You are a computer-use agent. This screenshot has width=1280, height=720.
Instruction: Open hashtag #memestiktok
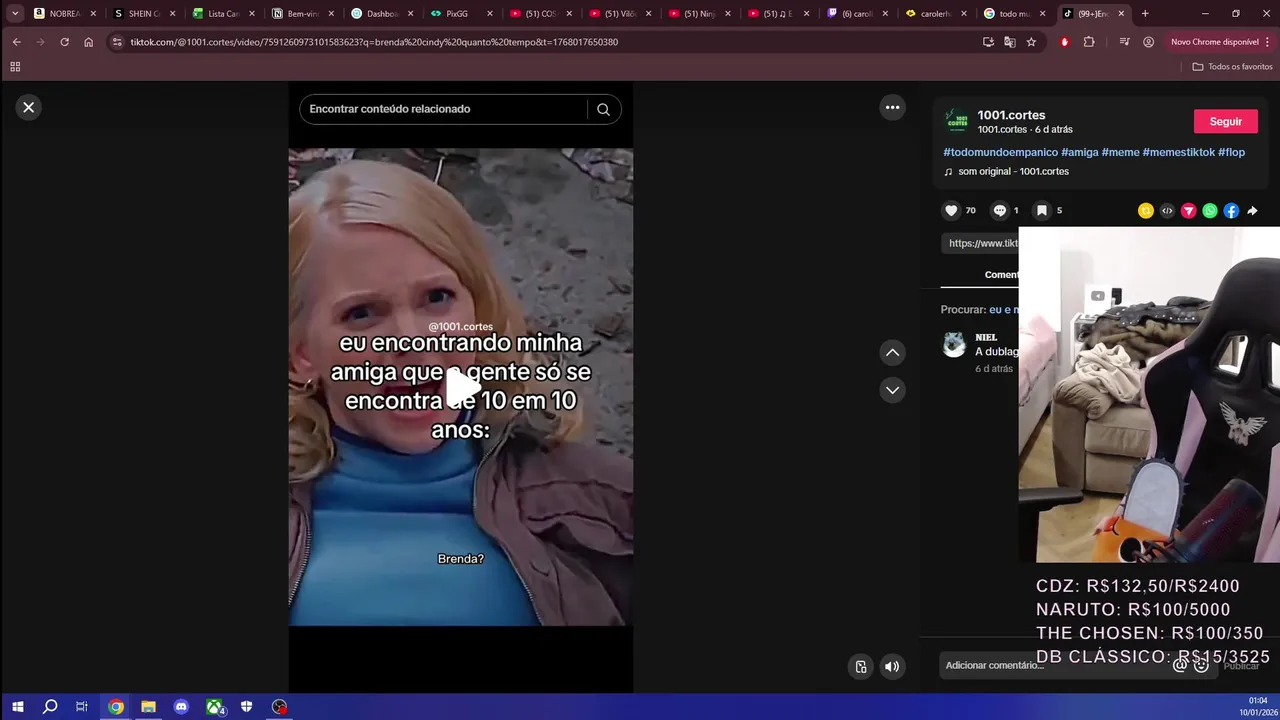(1179, 152)
